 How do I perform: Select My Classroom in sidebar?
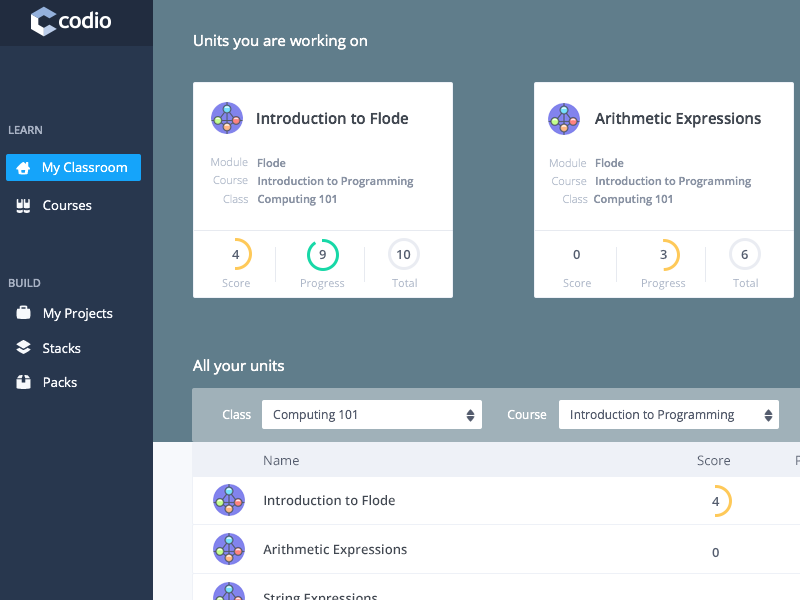coord(73,167)
